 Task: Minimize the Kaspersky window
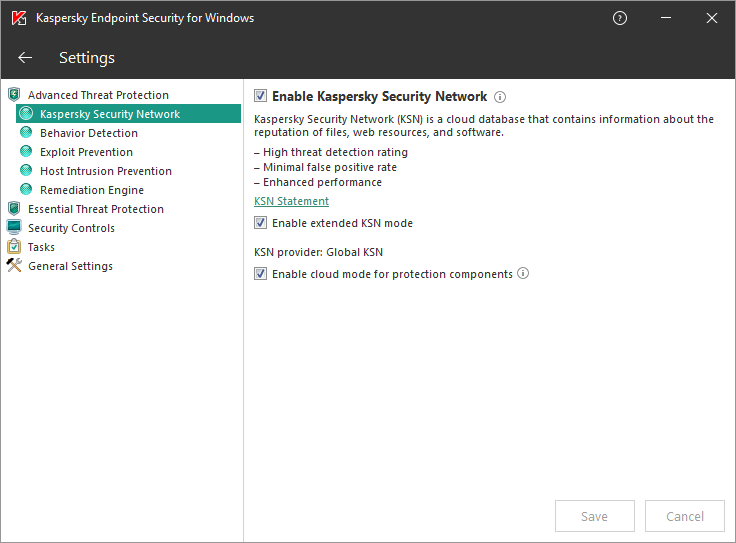point(666,18)
